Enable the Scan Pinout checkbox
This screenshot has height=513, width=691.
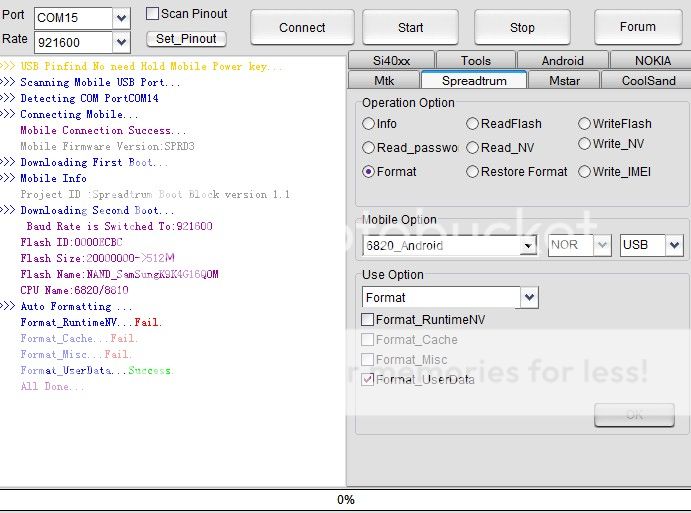click(153, 14)
